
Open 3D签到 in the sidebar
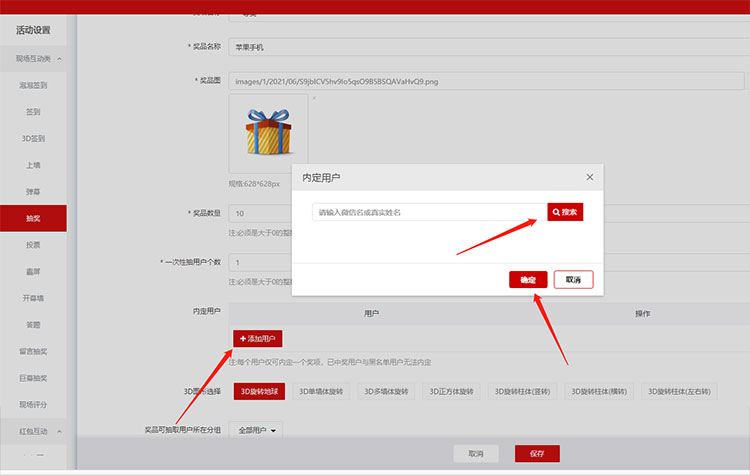tap(33, 138)
